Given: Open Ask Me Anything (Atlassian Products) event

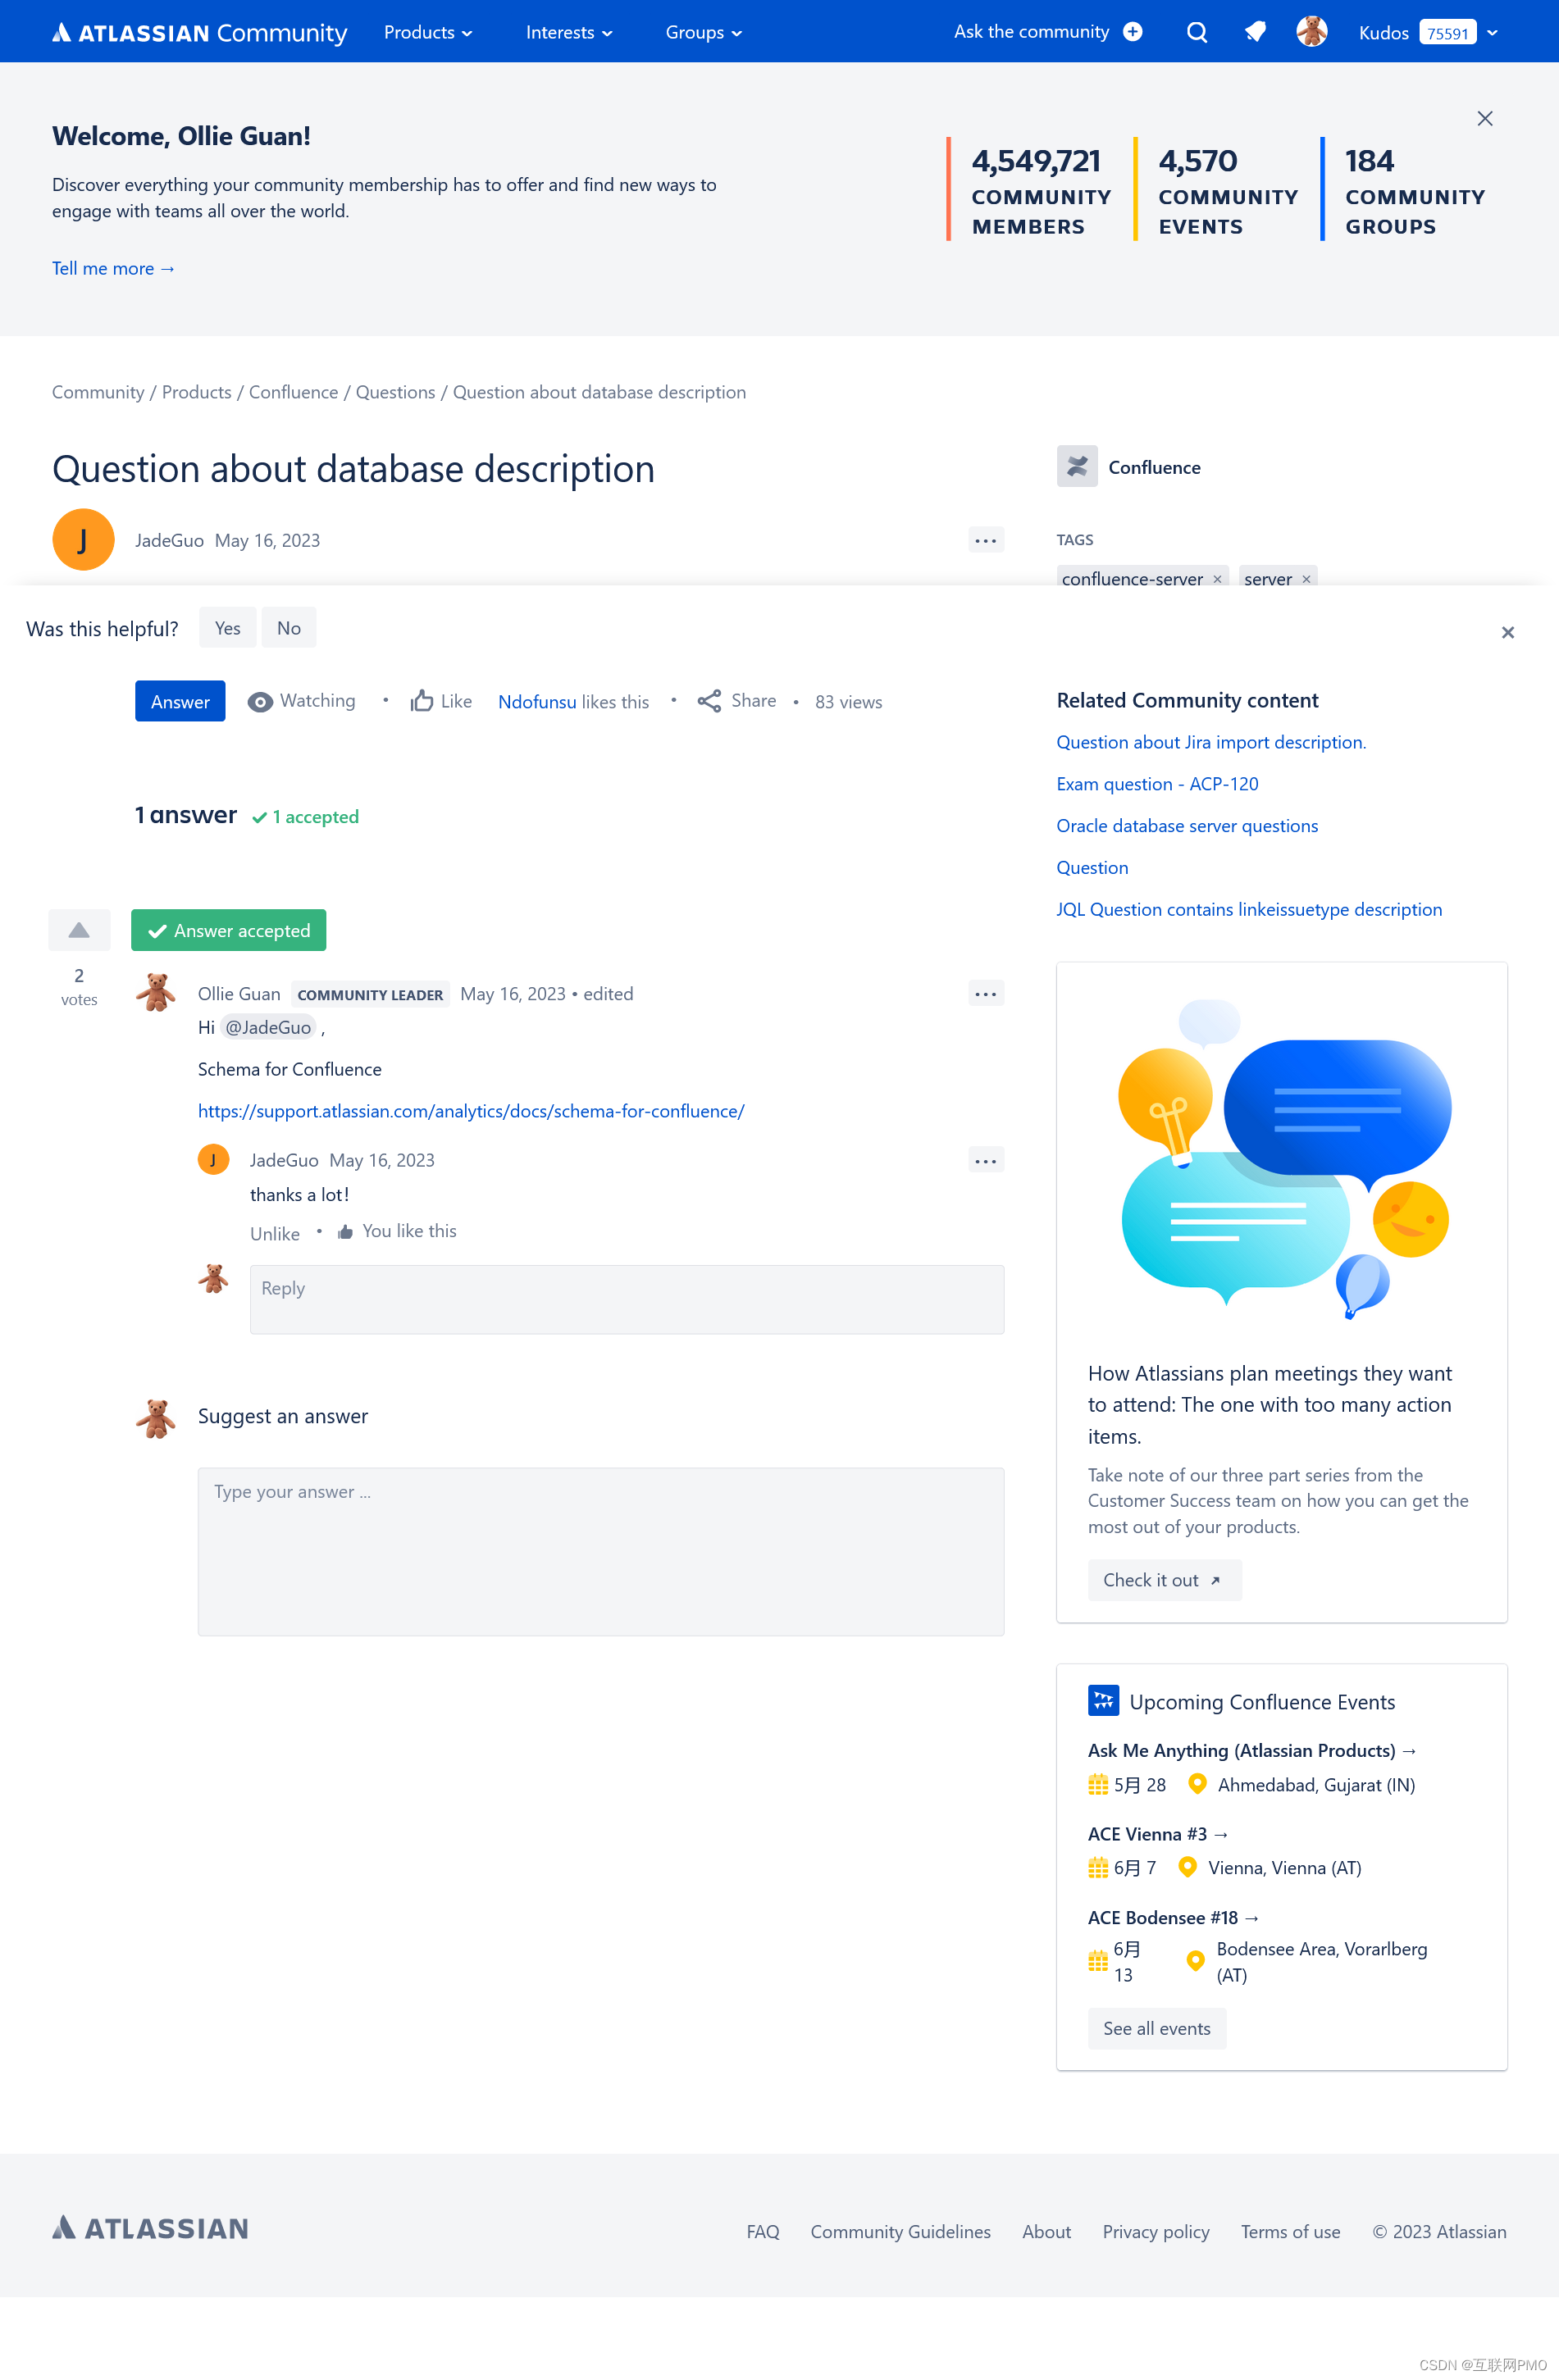Looking at the screenshot, I should [1252, 1750].
